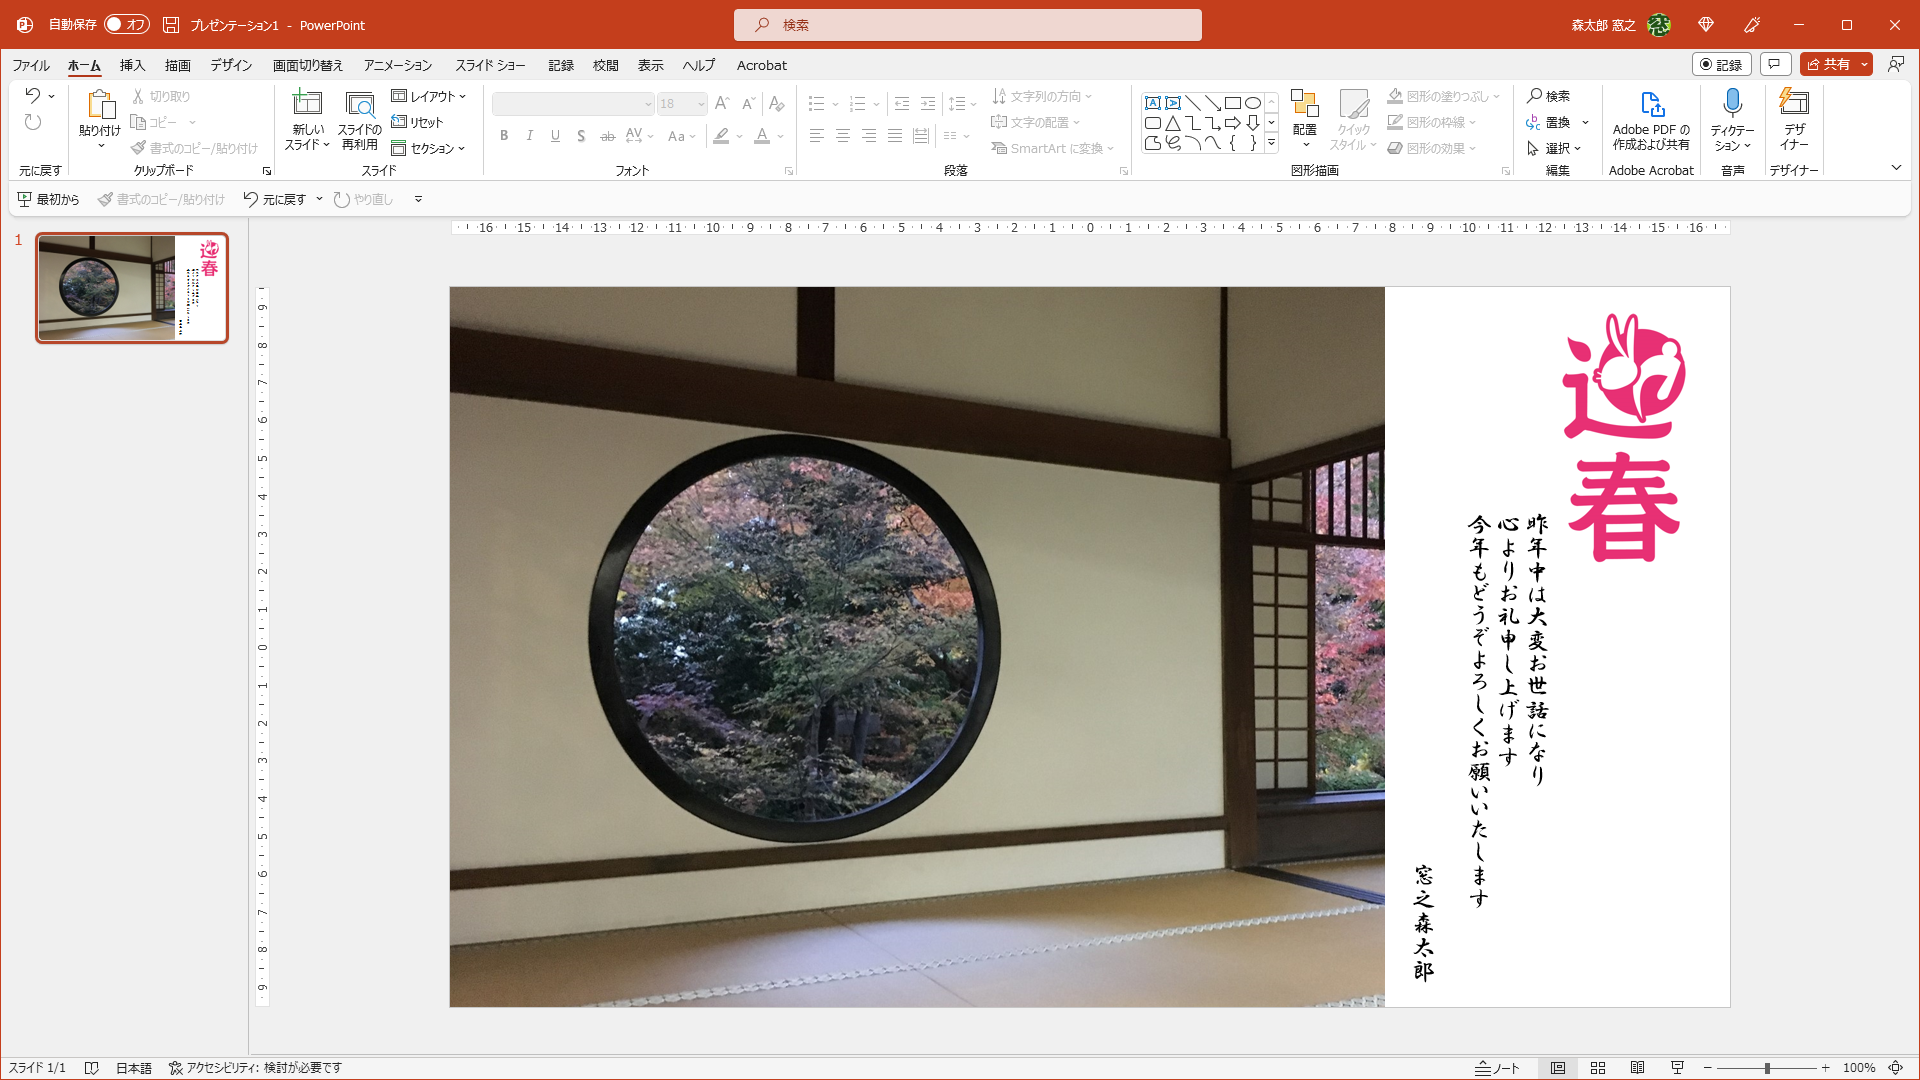Open the Designer pane icon
Image resolution: width=1920 pixels, height=1080 pixels.
[1794, 103]
